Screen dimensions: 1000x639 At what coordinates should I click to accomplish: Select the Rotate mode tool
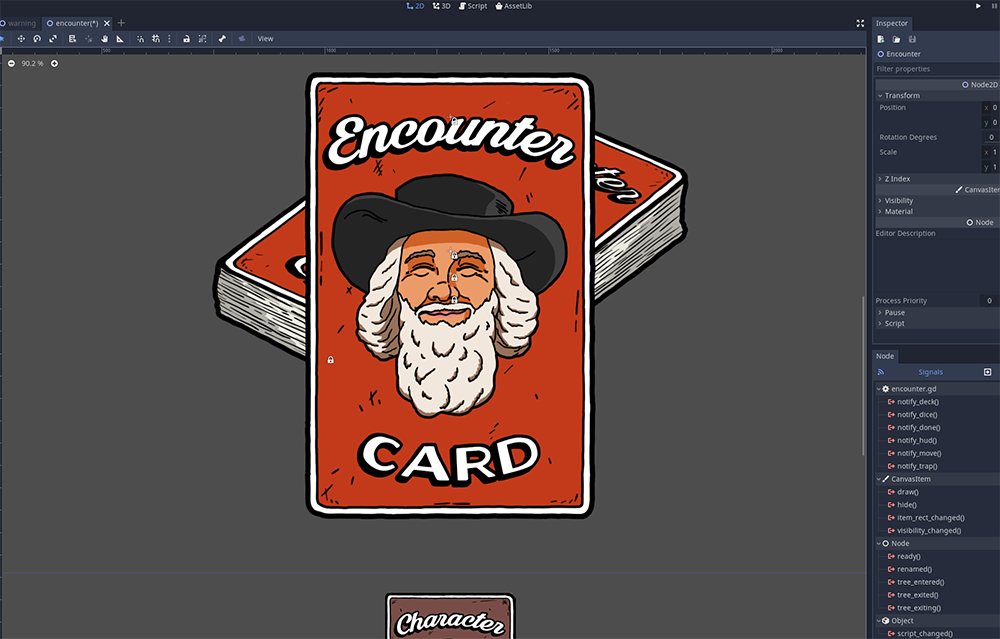[37, 39]
